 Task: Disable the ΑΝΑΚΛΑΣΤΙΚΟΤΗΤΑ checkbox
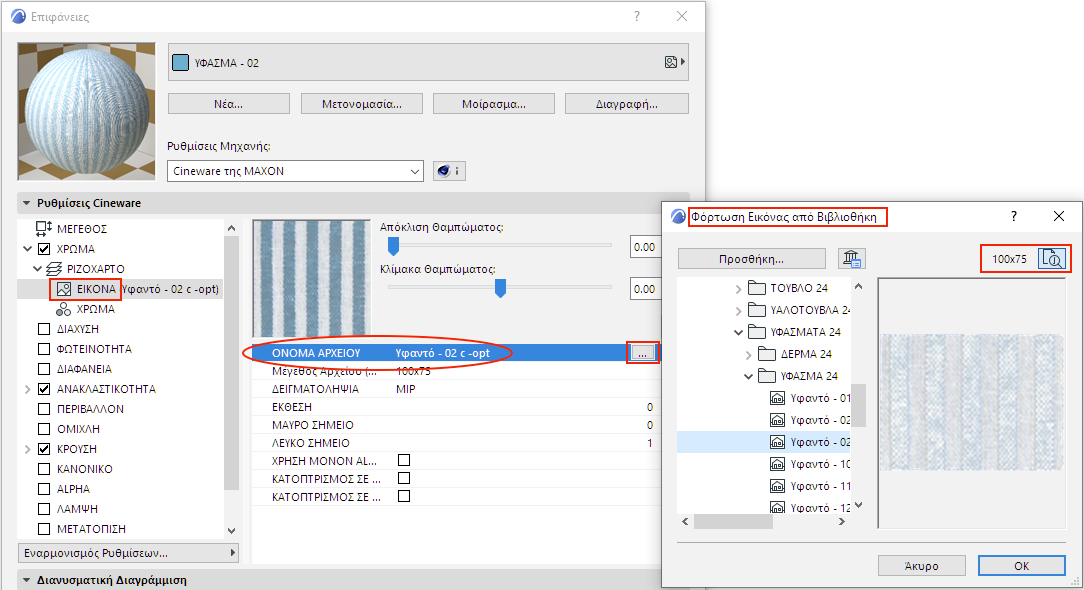click(x=44, y=389)
